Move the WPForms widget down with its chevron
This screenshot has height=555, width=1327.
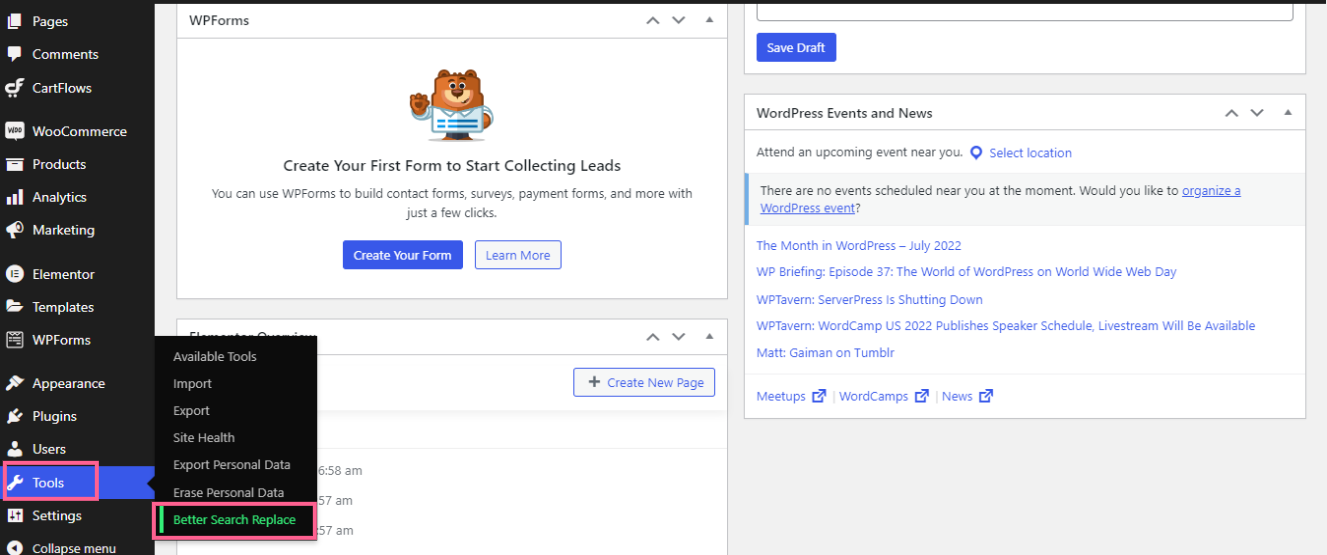point(679,20)
